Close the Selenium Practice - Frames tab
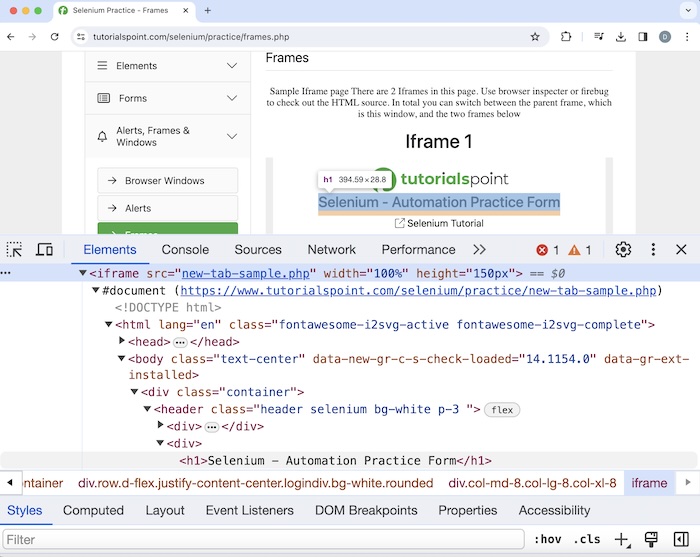 pyautogui.click(x=185, y=10)
